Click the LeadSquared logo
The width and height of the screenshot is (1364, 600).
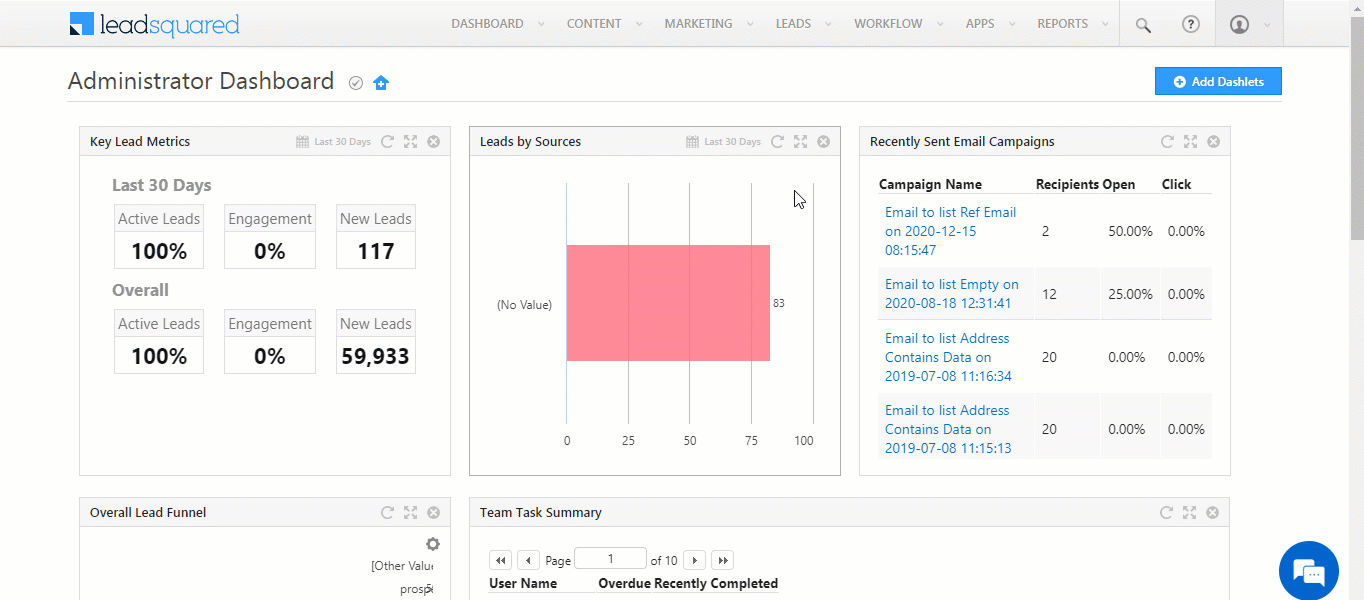pyautogui.click(x=155, y=23)
